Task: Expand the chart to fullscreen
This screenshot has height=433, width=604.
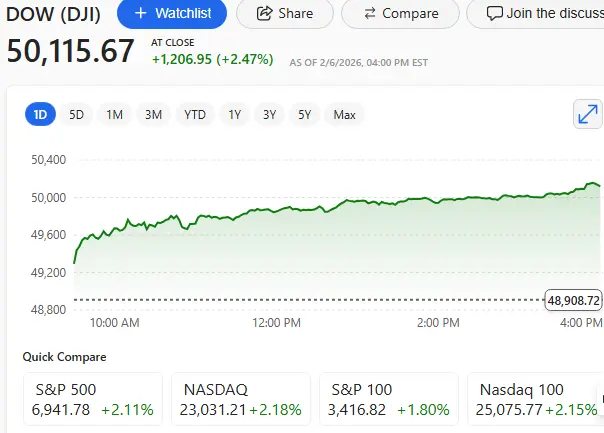Action: (588, 114)
